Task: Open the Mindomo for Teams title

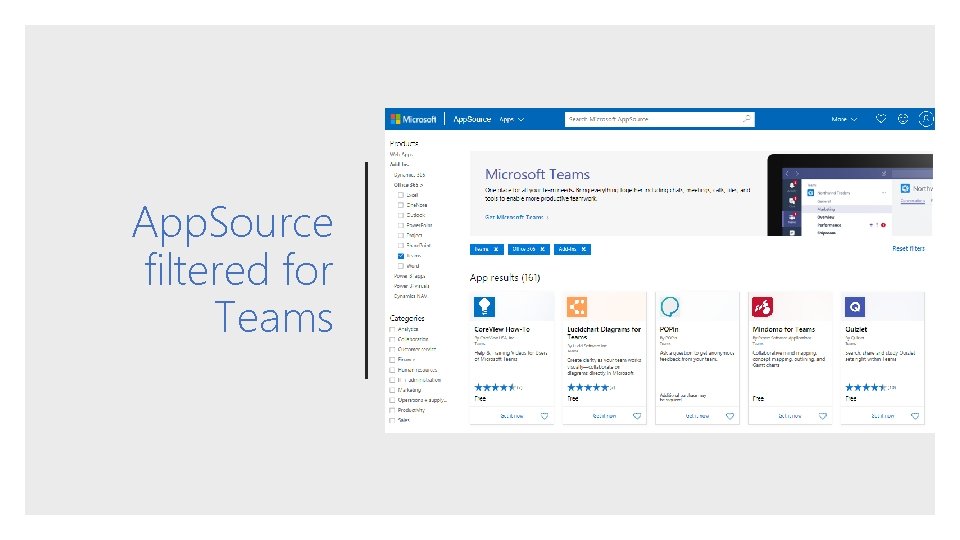Action: 784,329
